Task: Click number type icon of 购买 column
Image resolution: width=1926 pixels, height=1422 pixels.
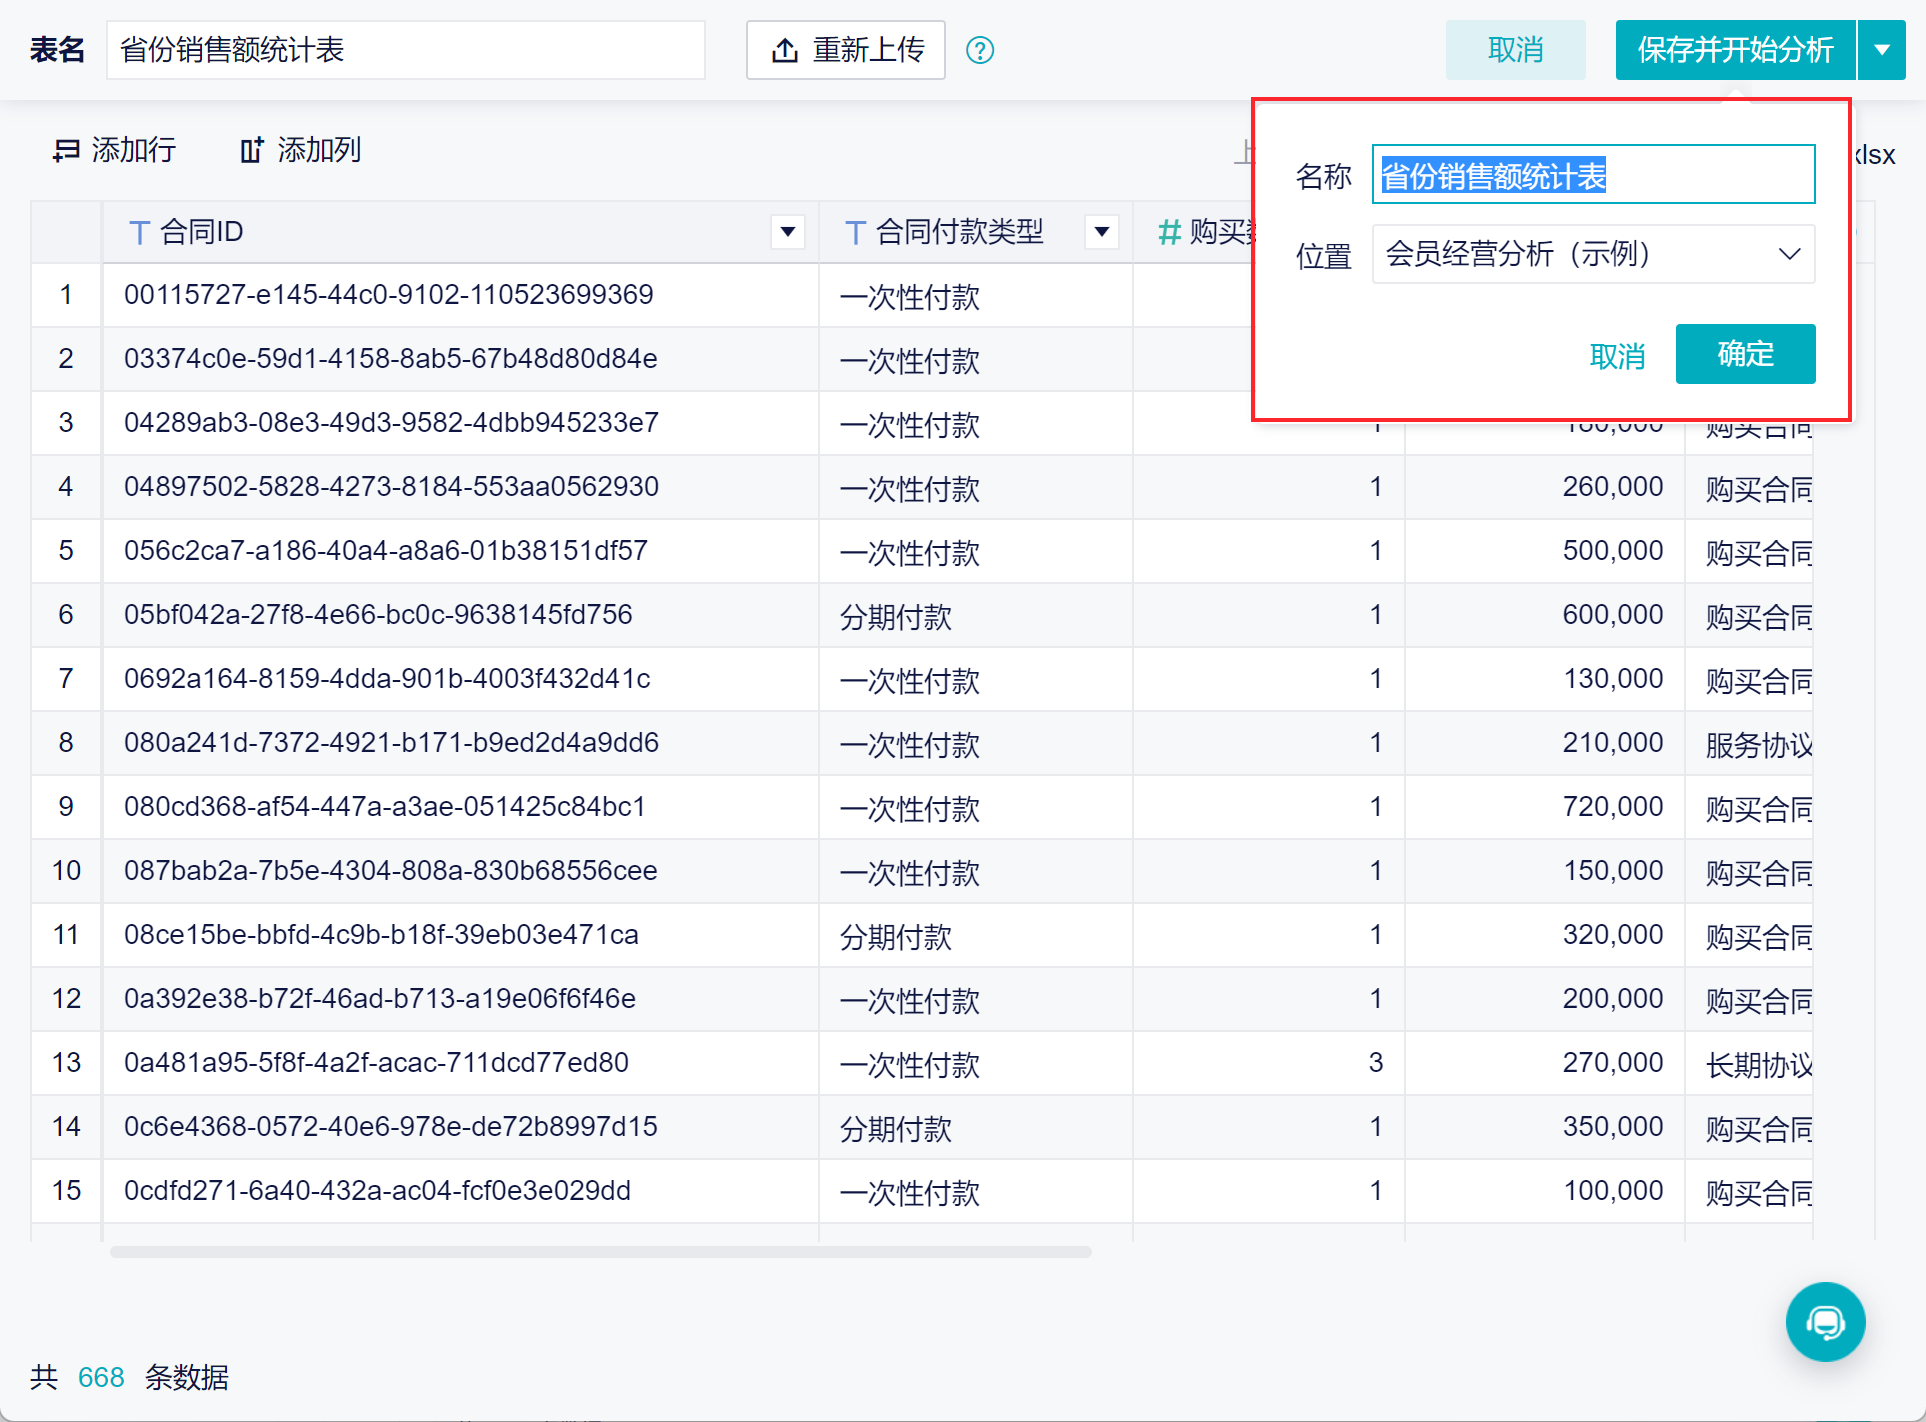Action: point(1169,233)
